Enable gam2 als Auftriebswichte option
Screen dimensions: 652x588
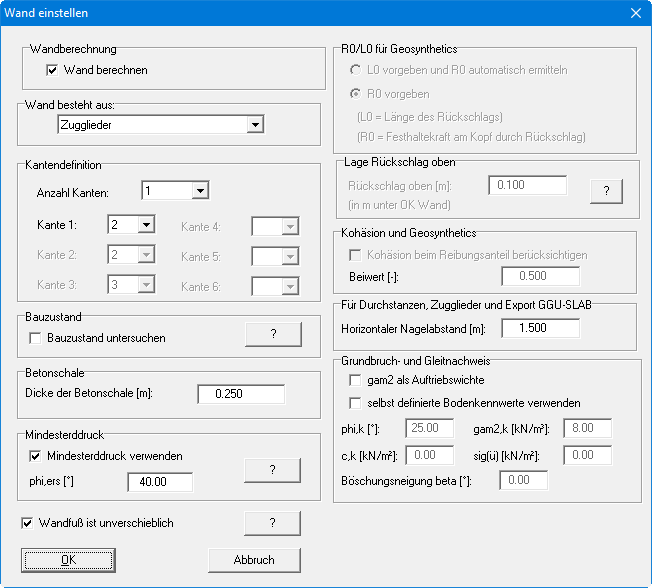355,381
